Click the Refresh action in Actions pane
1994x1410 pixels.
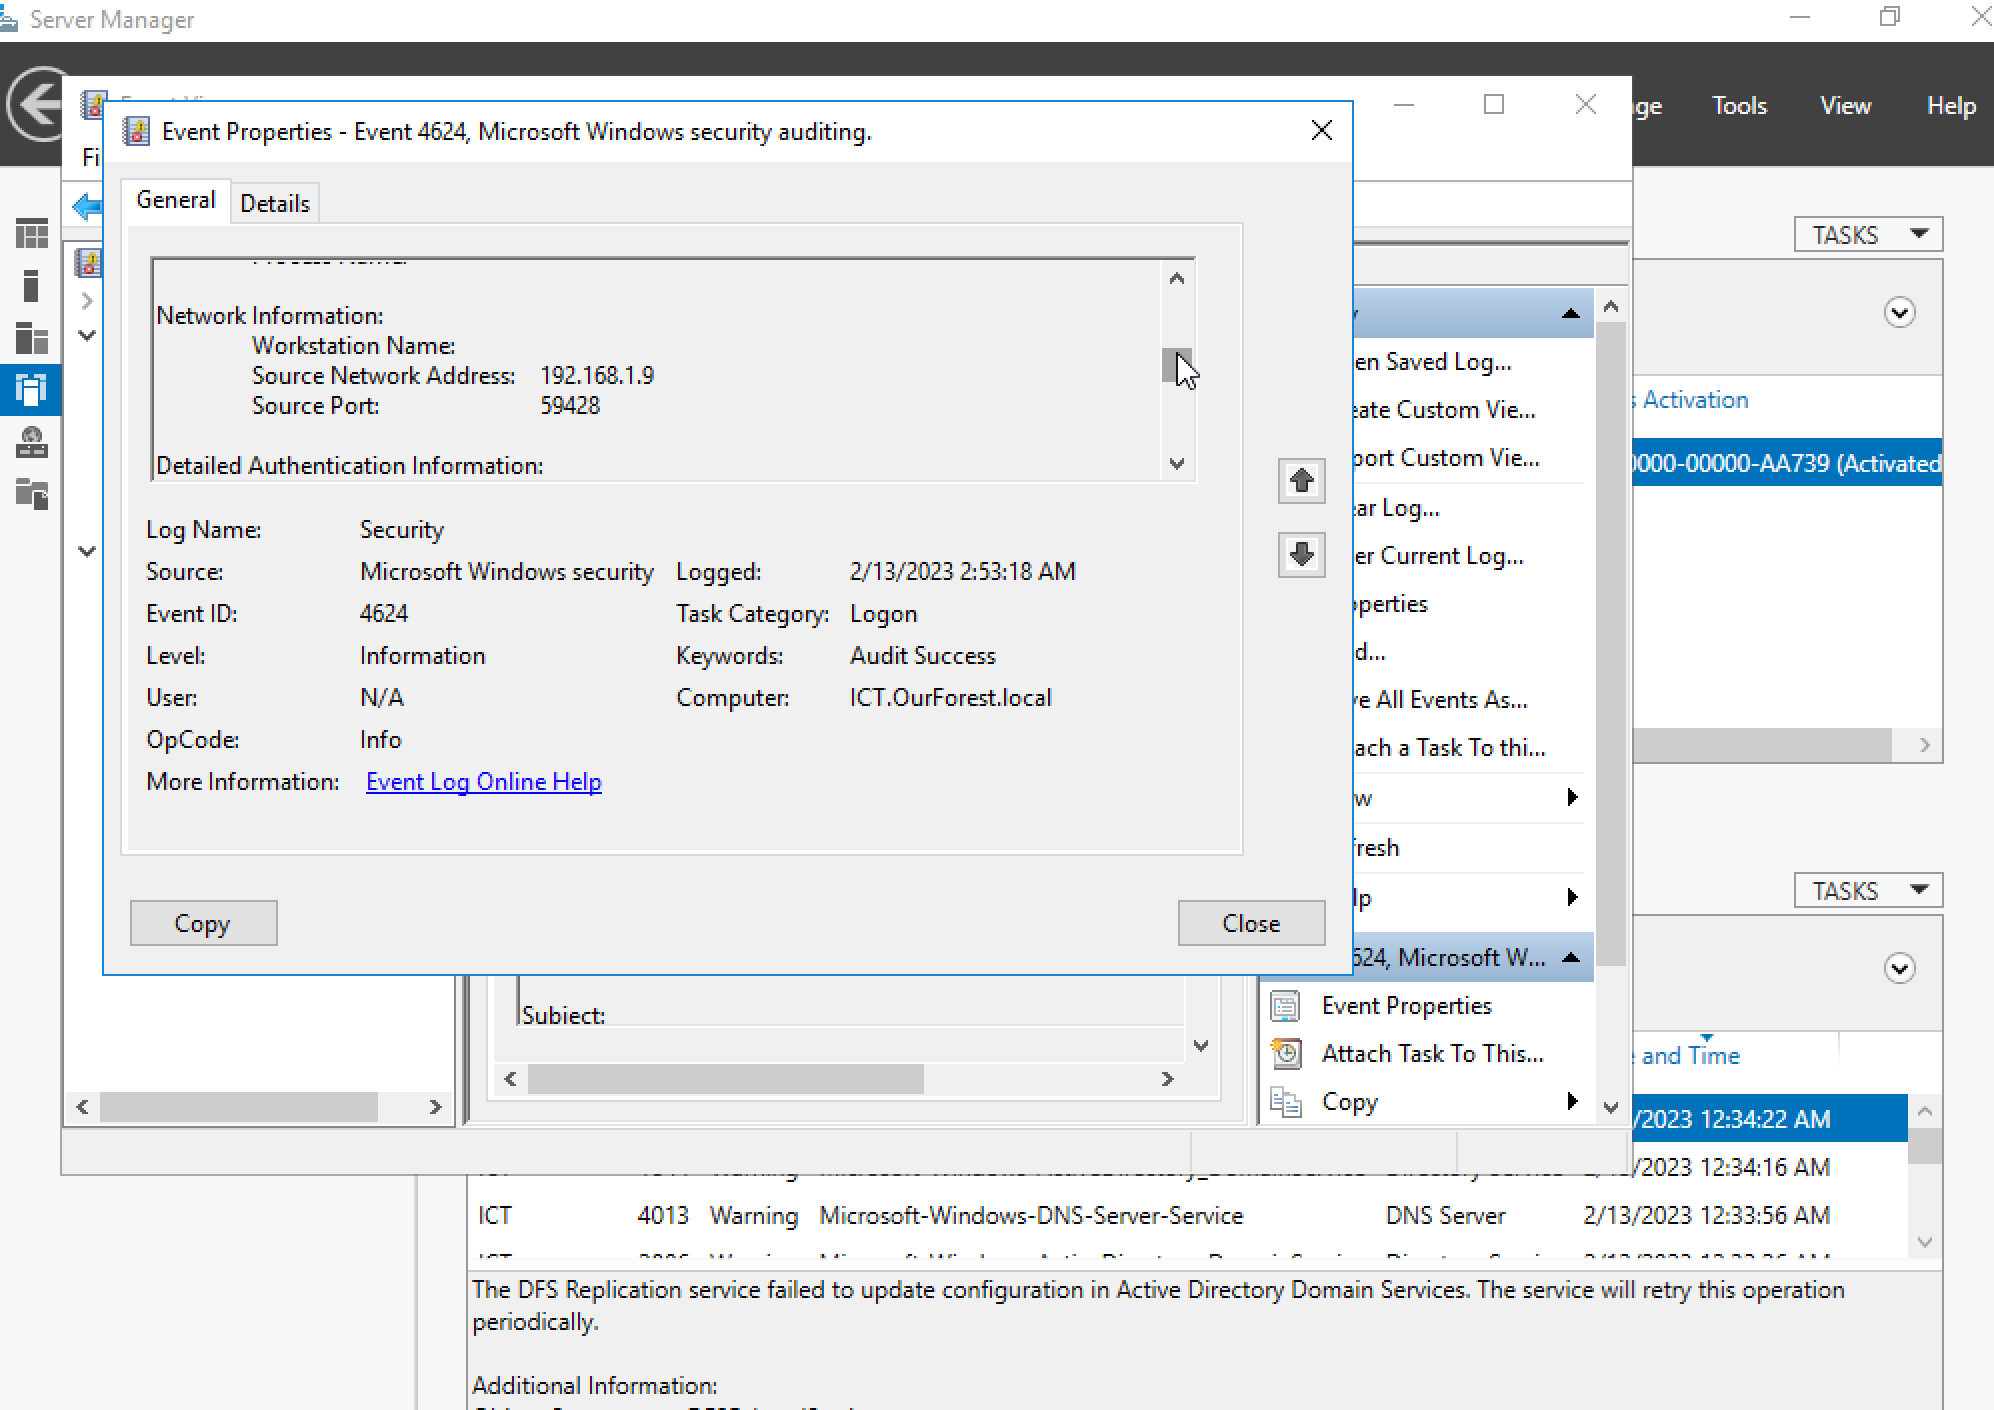click(x=1376, y=847)
